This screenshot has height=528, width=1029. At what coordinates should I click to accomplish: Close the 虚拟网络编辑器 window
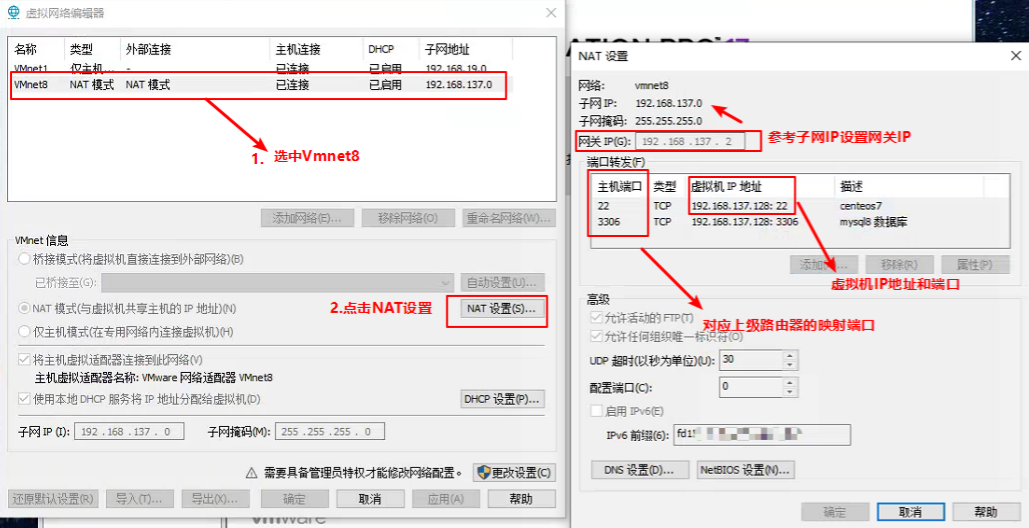(x=550, y=12)
